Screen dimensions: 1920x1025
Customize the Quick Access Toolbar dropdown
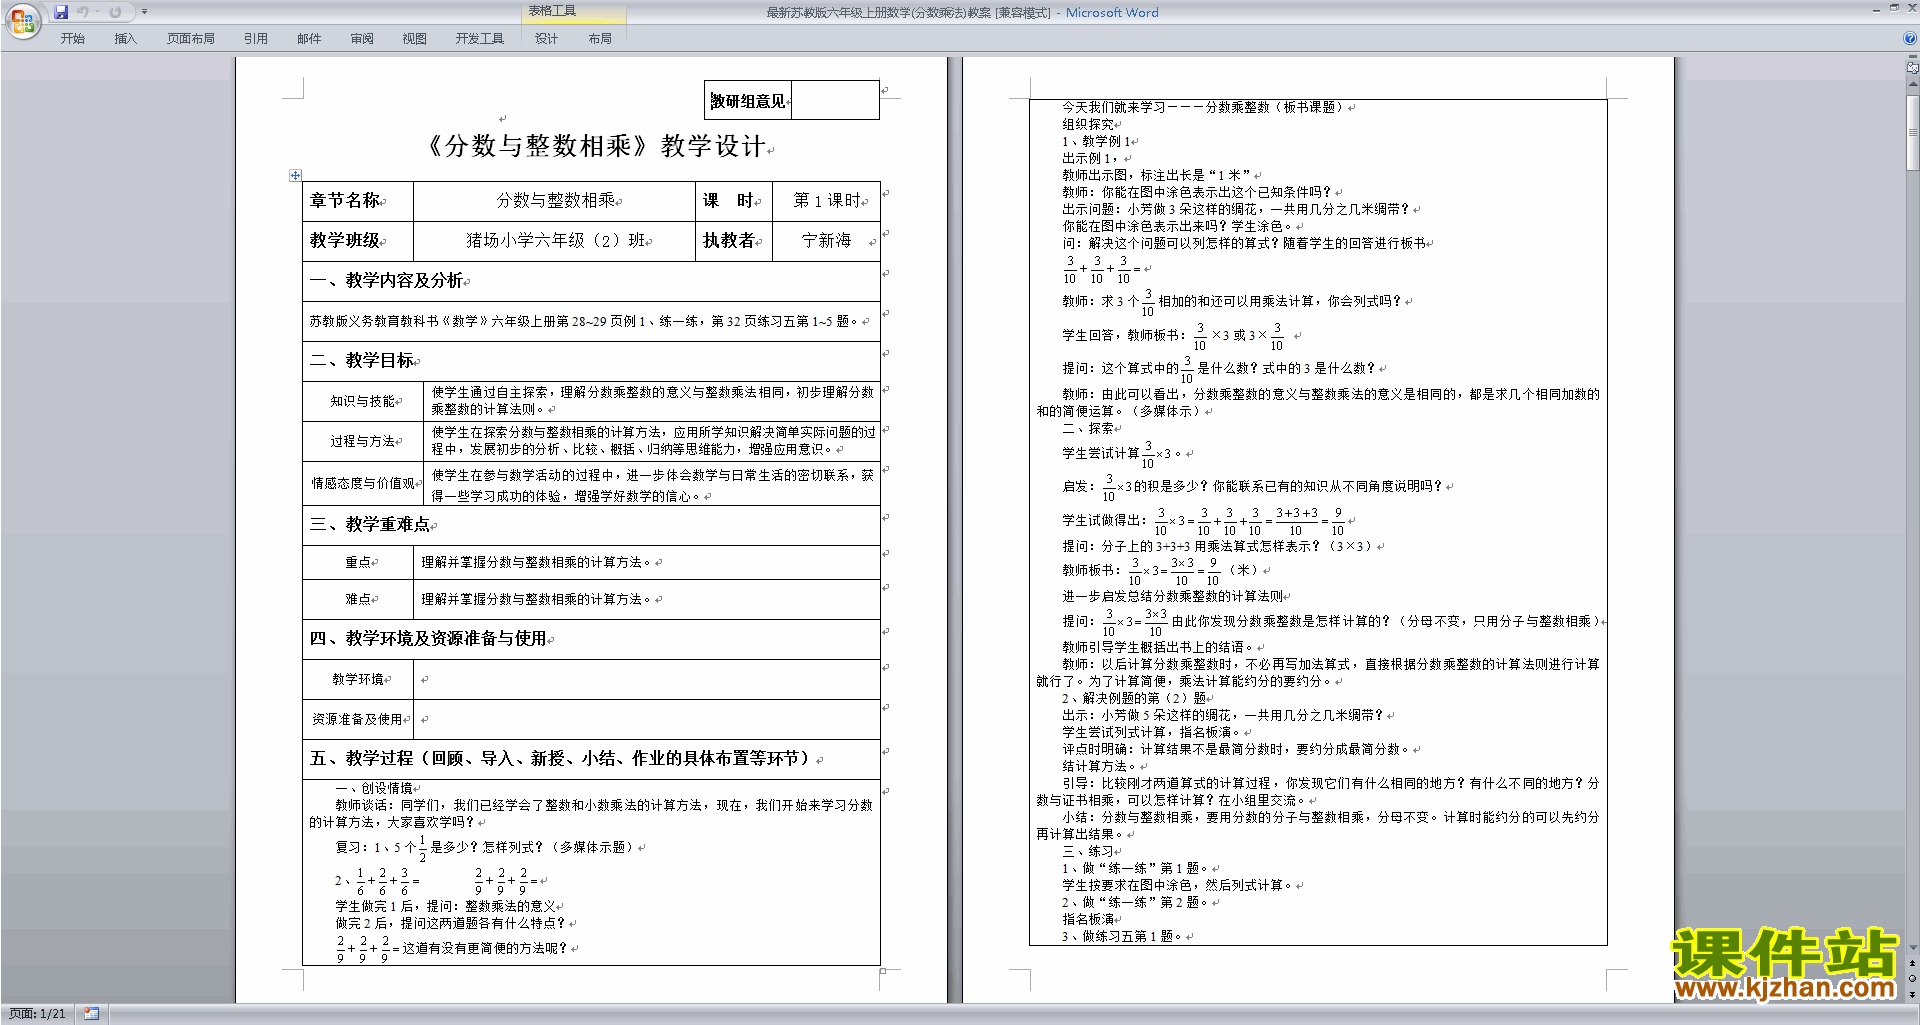pos(144,12)
